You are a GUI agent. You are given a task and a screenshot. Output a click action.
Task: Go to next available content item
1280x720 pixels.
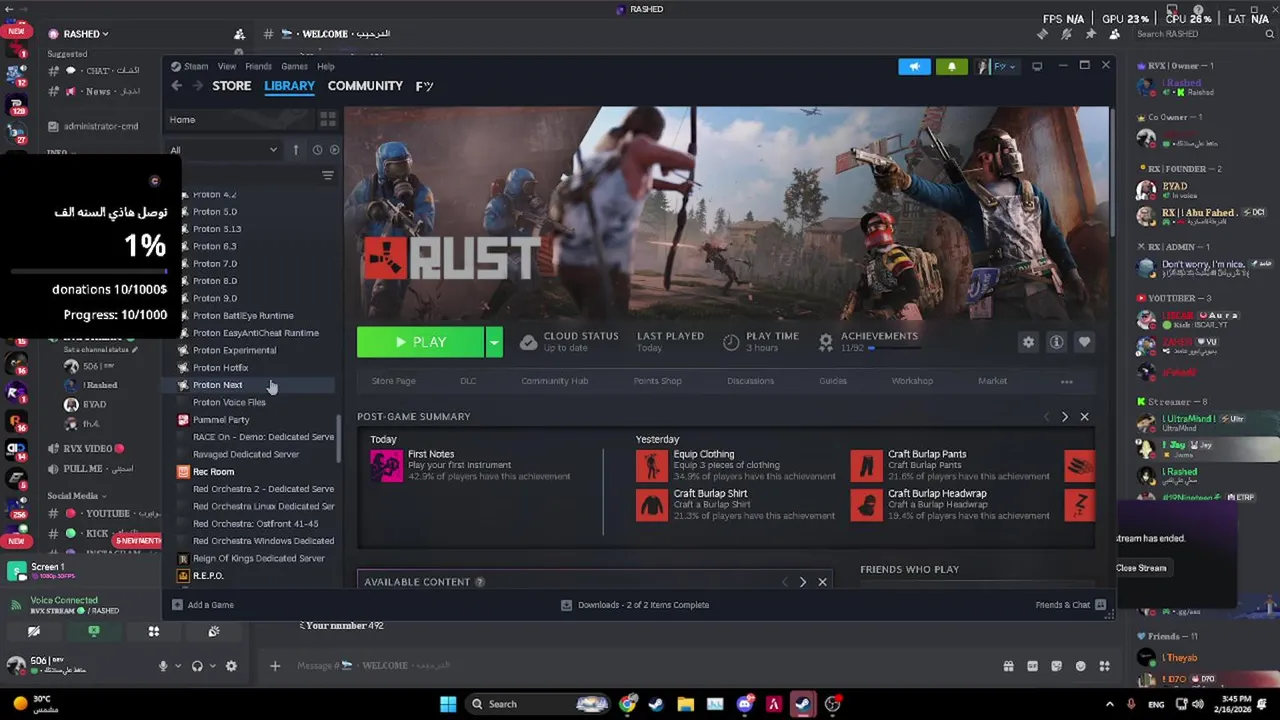point(802,582)
